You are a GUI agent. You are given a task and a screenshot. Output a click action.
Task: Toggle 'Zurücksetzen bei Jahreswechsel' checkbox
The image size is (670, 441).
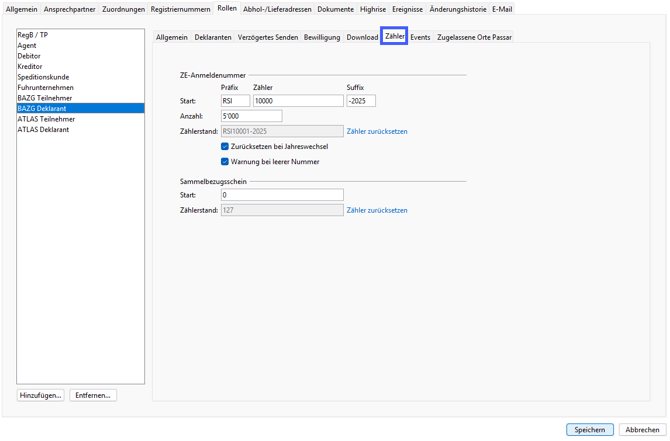[x=225, y=146]
